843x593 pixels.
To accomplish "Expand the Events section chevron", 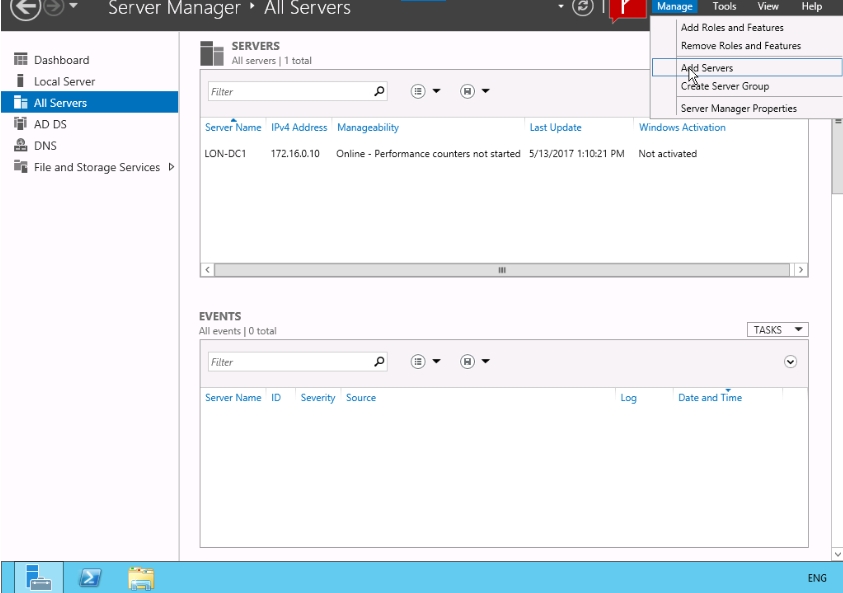I will point(790,362).
